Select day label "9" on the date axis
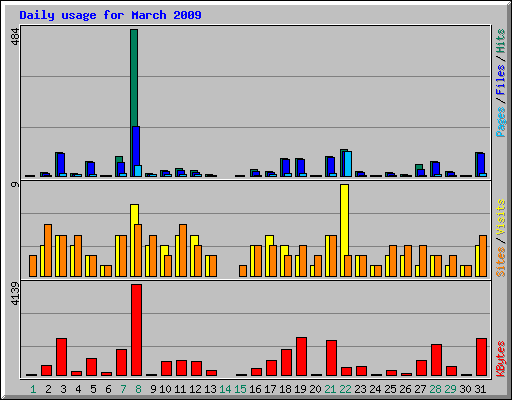This screenshot has height=400, width=512. tap(153, 389)
